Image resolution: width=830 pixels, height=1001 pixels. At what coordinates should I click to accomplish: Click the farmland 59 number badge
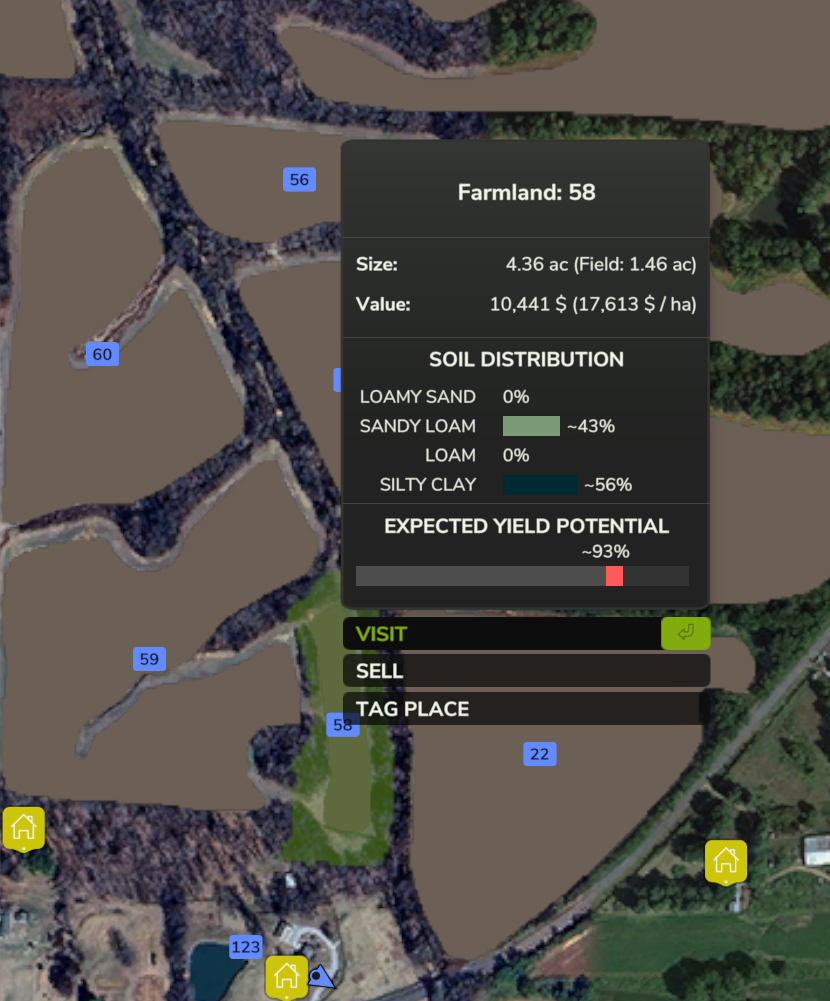pos(149,659)
